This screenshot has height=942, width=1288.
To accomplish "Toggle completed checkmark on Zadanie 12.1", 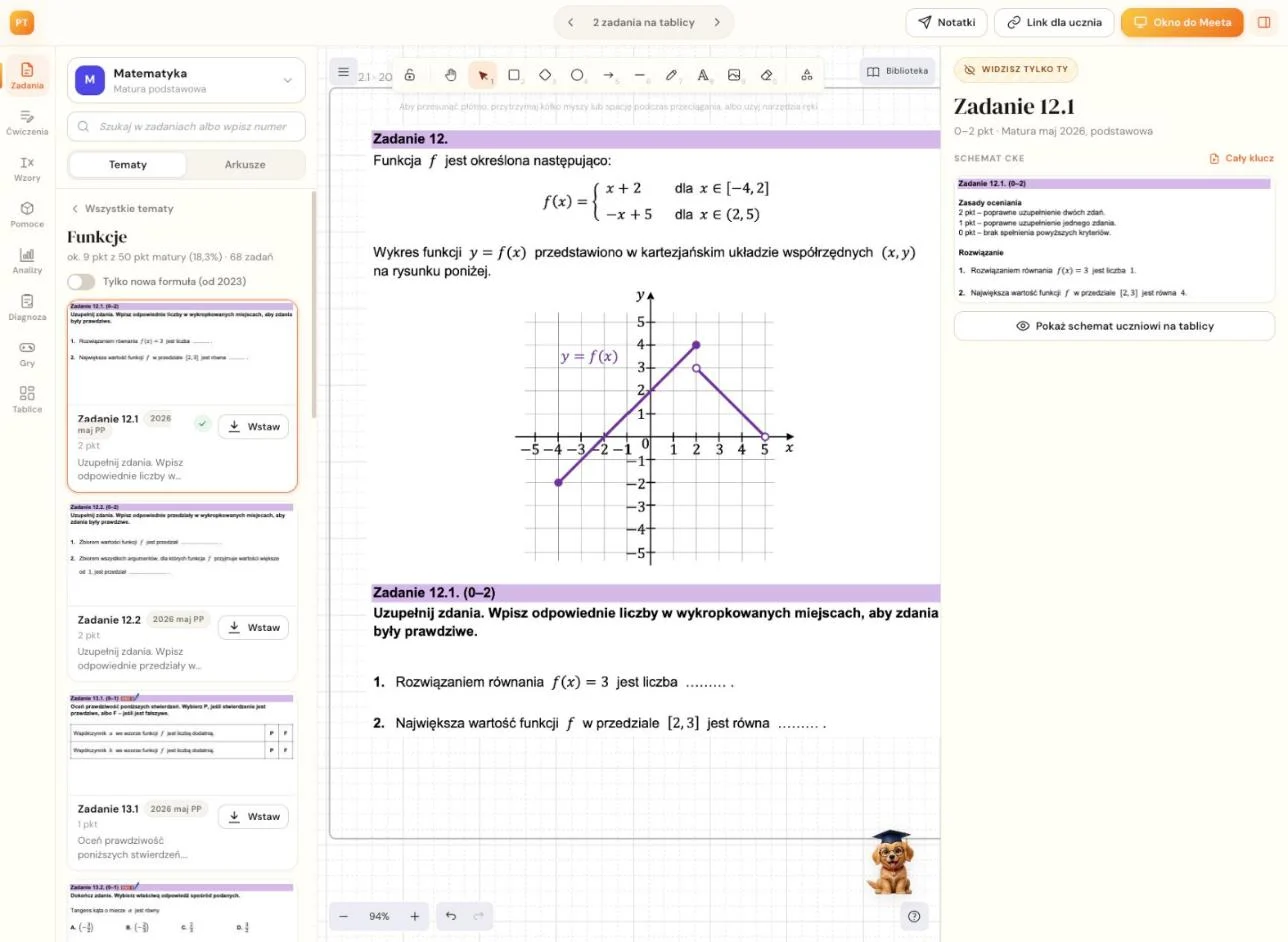I will pyautogui.click(x=203, y=425).
